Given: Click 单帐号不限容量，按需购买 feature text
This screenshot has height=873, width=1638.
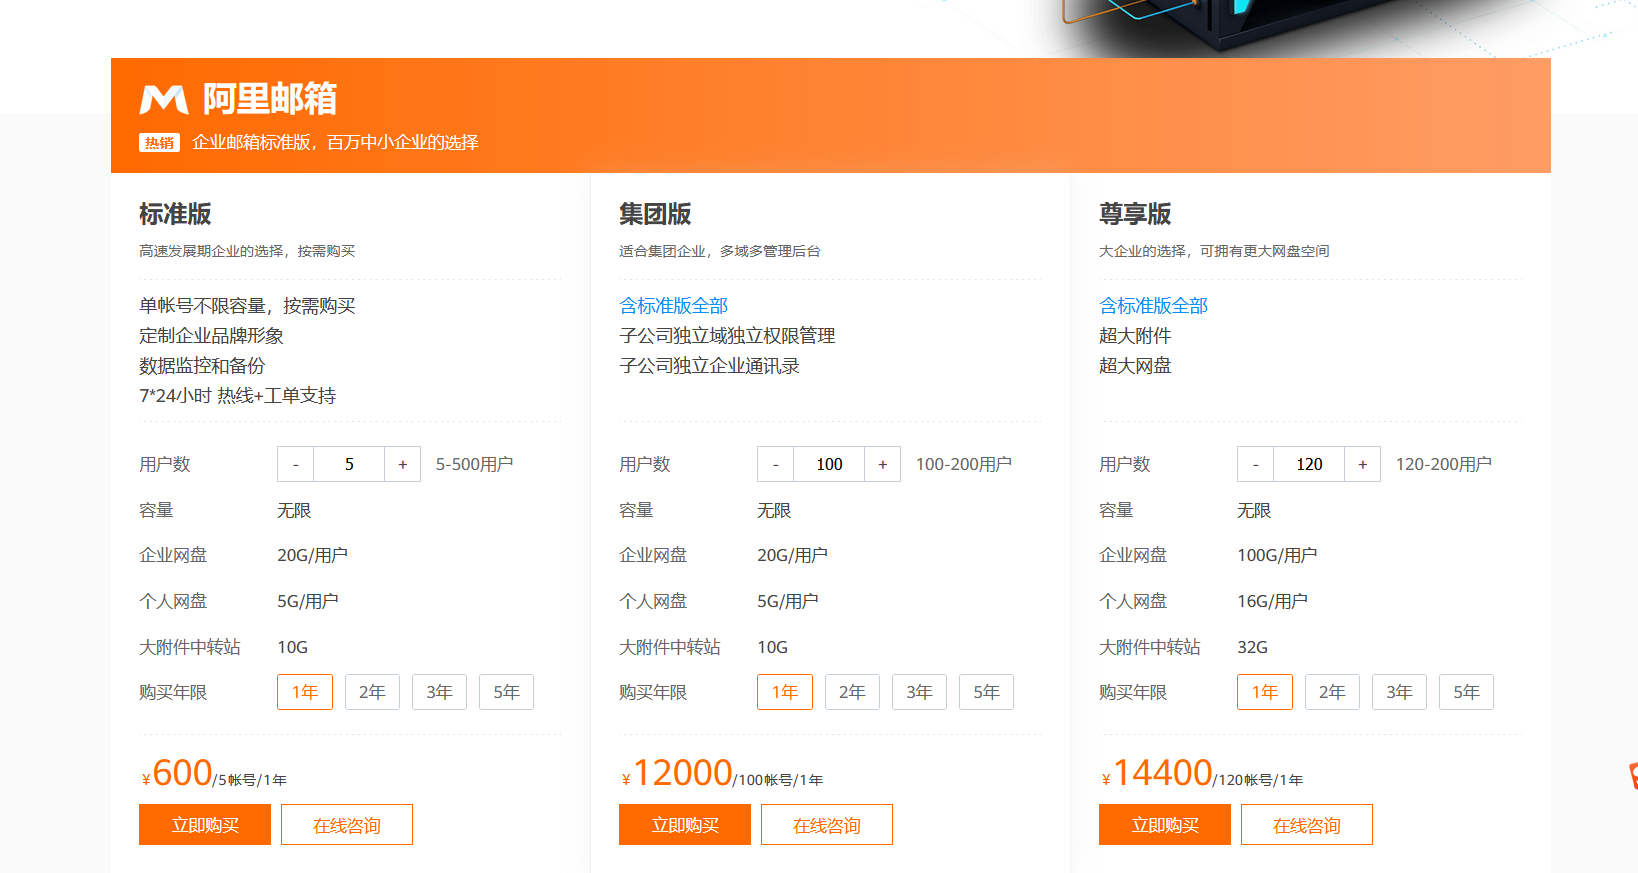Looking at the screenshot, I should 247,306.
